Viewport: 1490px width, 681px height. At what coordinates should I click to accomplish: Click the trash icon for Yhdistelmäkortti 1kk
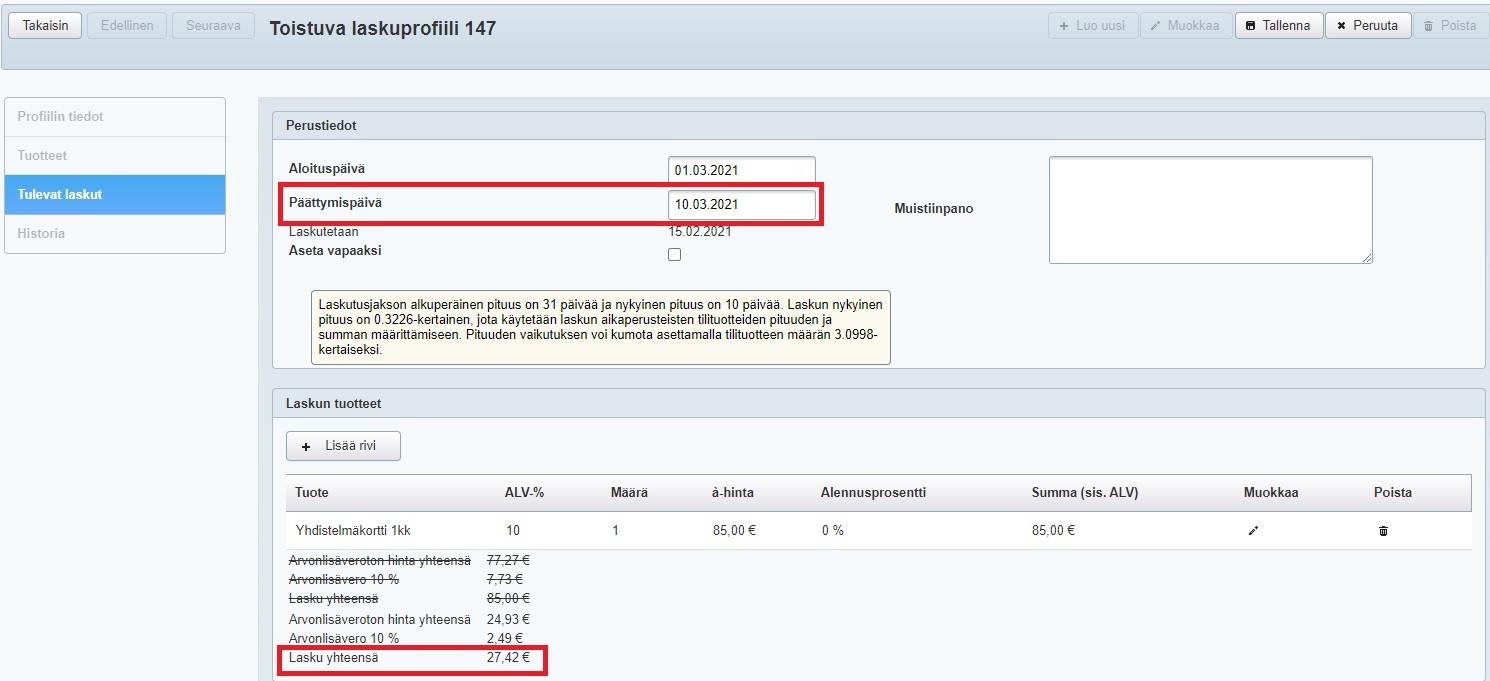pyautogui.click(x=1383, y=531)
